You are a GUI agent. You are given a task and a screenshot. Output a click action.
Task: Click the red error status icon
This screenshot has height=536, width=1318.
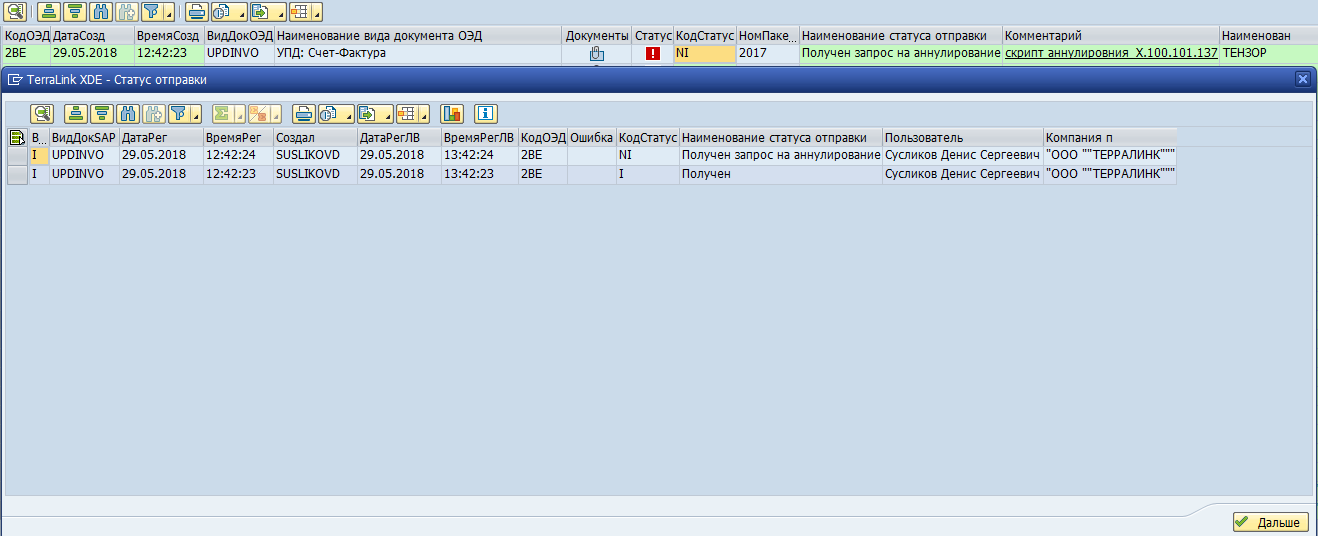coord(653,53)
